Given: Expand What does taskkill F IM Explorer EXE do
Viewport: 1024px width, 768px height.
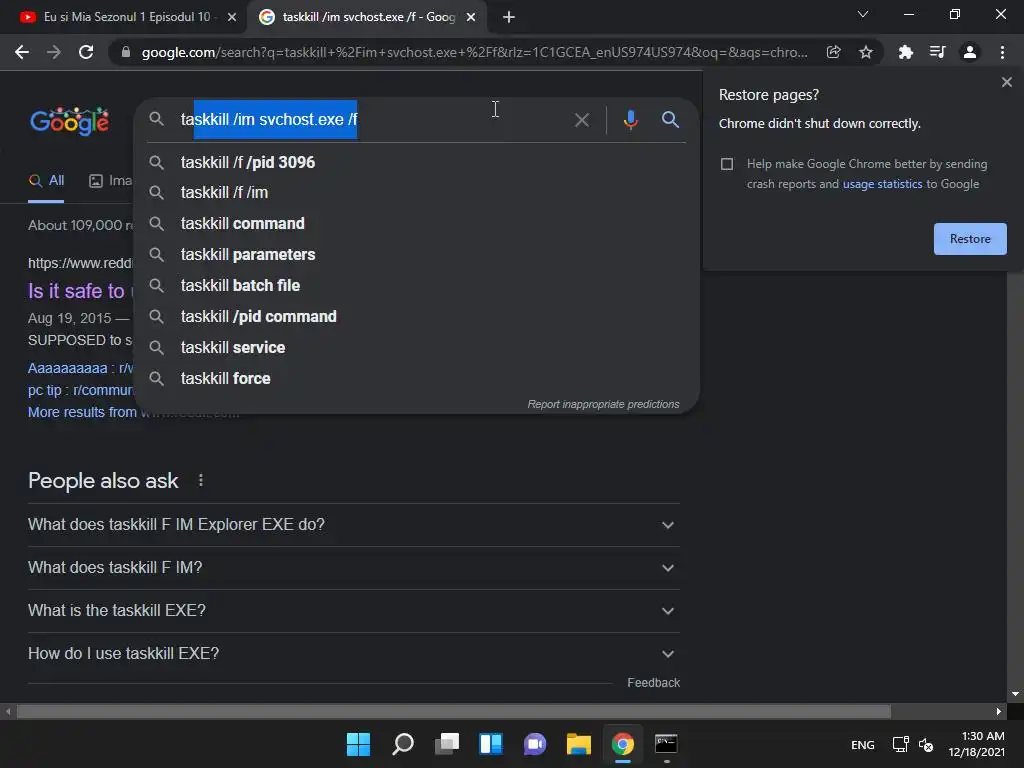Looking at the screenshot, I should pos(353,524).
